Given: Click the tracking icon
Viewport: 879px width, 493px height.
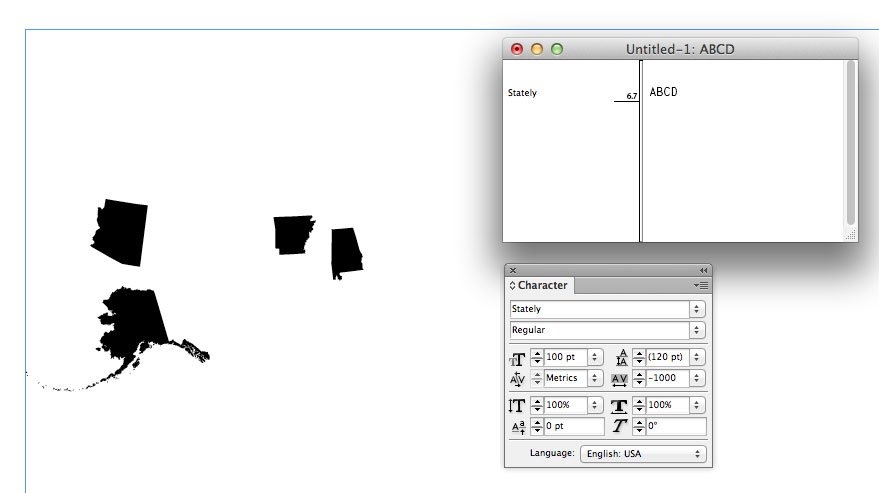Looking at the screenshot, I should click(619, 379).
